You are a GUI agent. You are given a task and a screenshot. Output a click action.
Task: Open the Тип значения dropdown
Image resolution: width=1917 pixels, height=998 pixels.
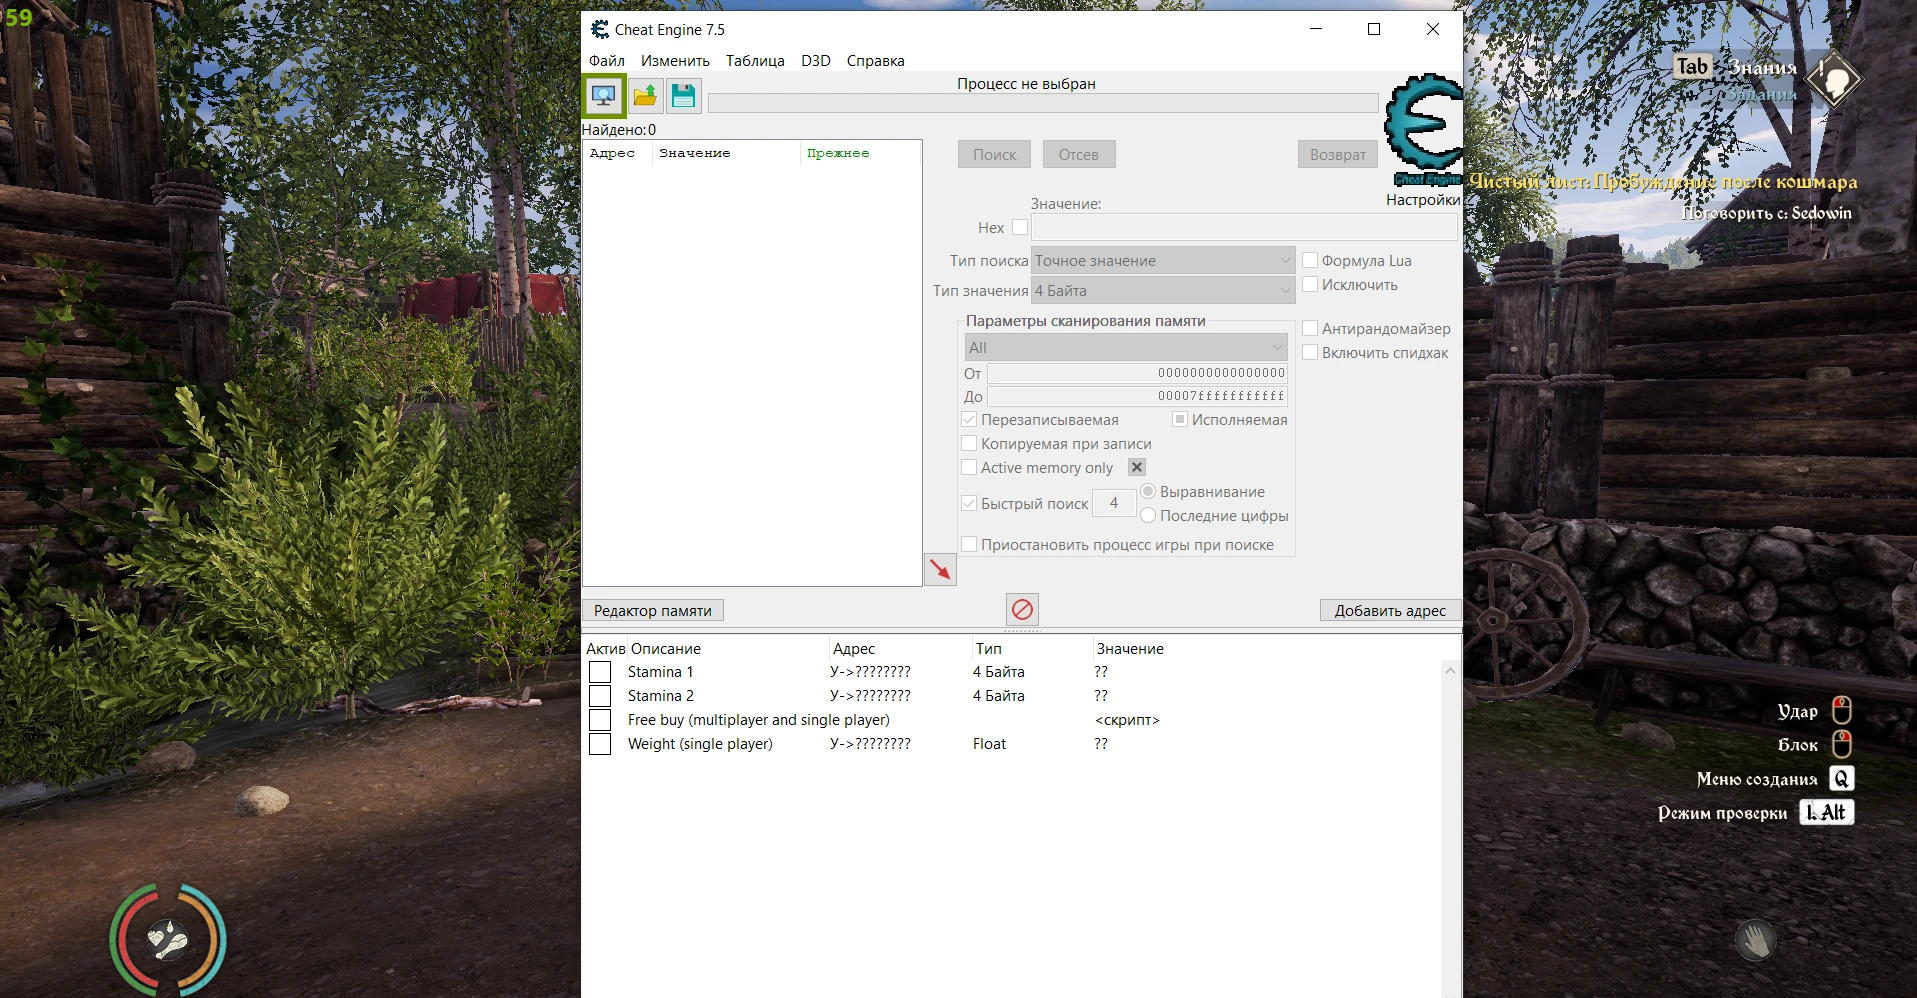pyautogui.click(x=1163, y=290)
